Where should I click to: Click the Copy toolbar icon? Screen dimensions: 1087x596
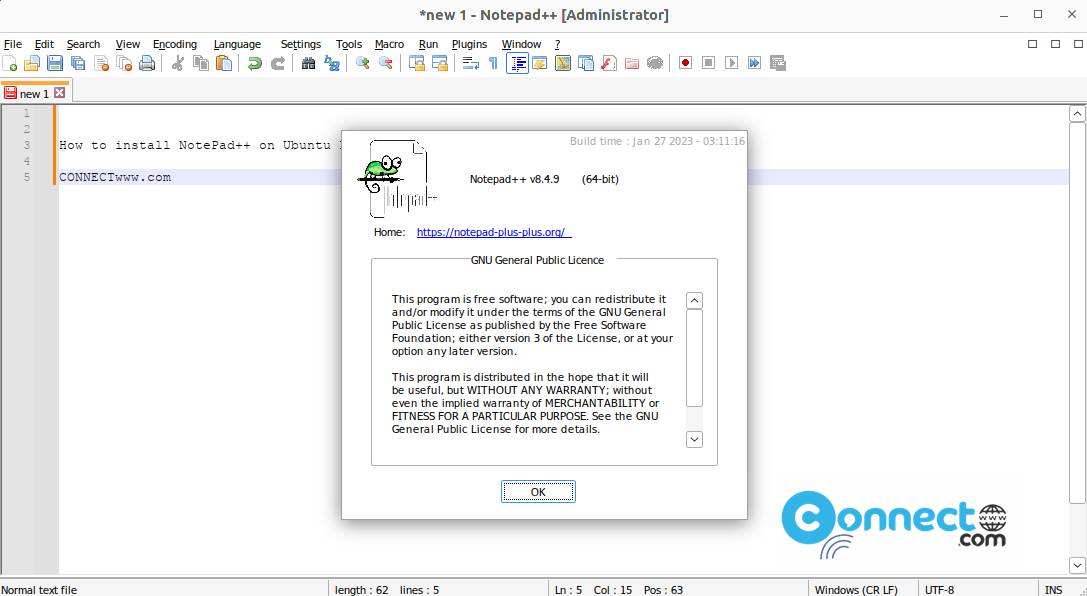coord(201,64)
